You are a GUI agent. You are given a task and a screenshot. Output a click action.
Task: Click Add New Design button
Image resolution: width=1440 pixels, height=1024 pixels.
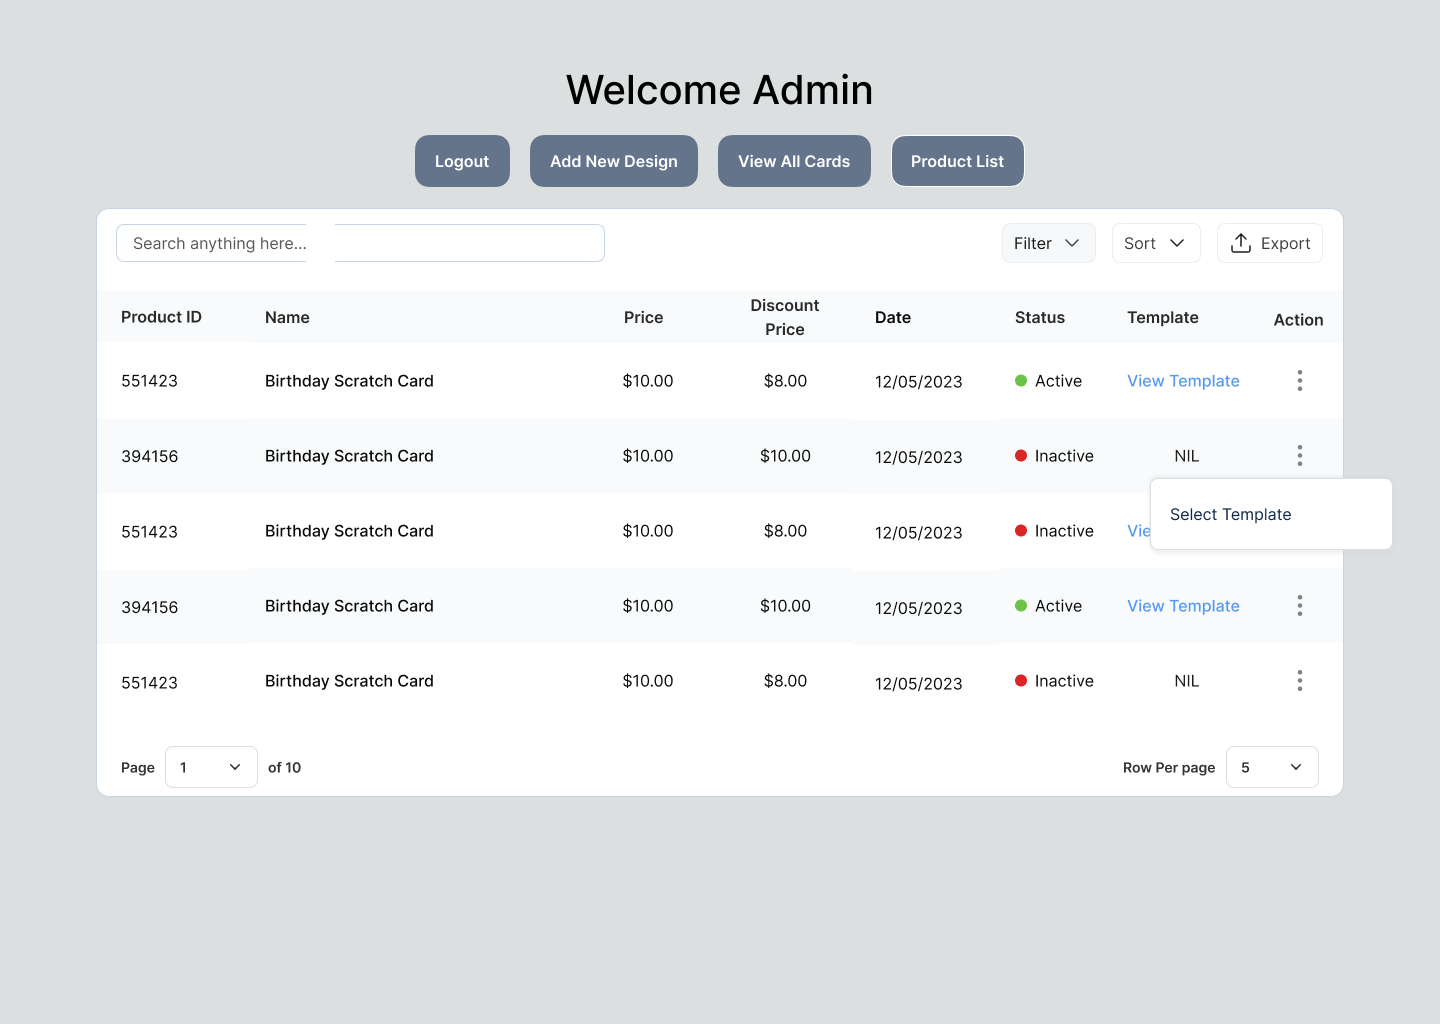point(614,161)
